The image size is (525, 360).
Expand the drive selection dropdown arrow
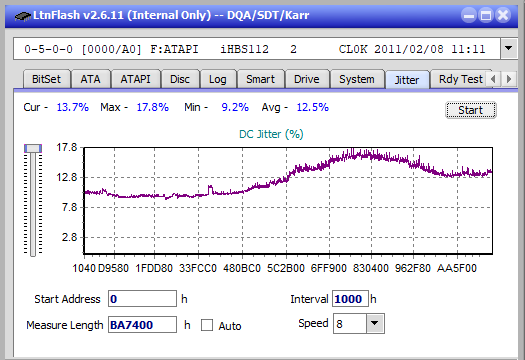[509, 49]
